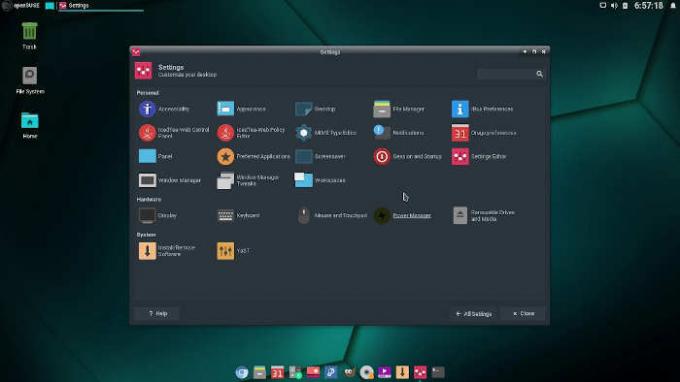This screenshot has width=680, height=382.
Task: Open the Desktop settings
Action: click(315, 109)
